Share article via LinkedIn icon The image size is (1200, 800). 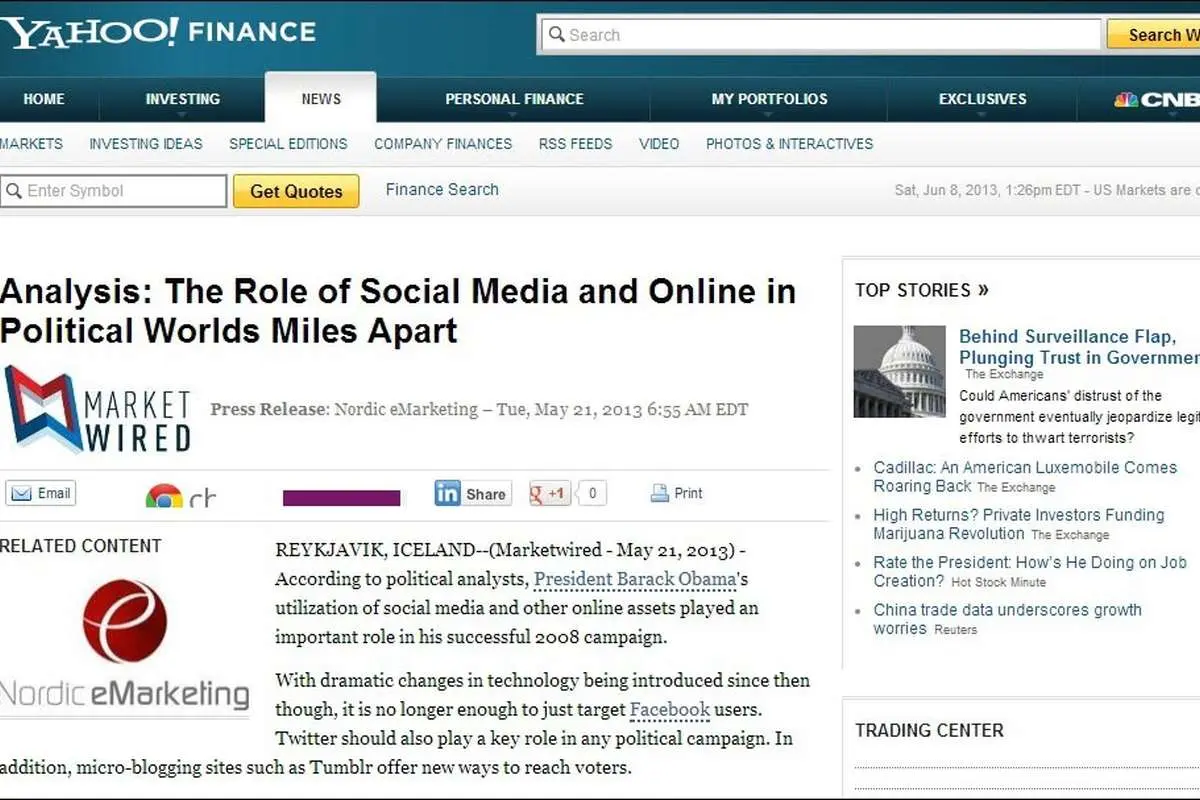point(472,493)
